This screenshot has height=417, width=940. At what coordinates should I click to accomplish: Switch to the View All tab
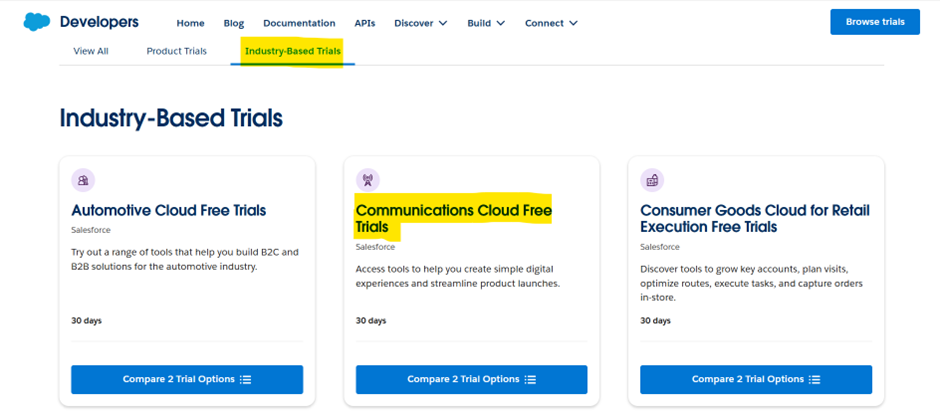pyautogui.click(x=91, y=52)
